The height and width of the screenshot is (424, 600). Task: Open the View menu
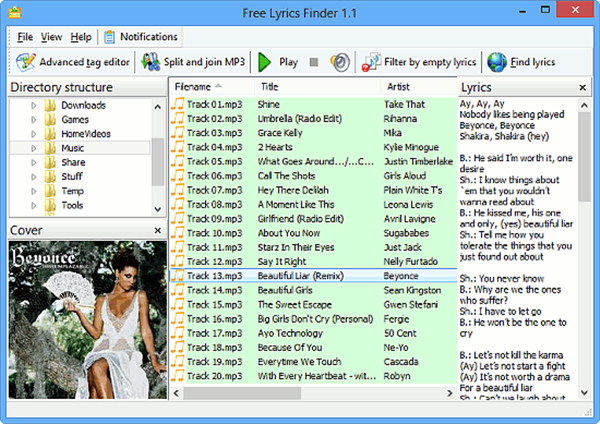click(x=52, y=37)
